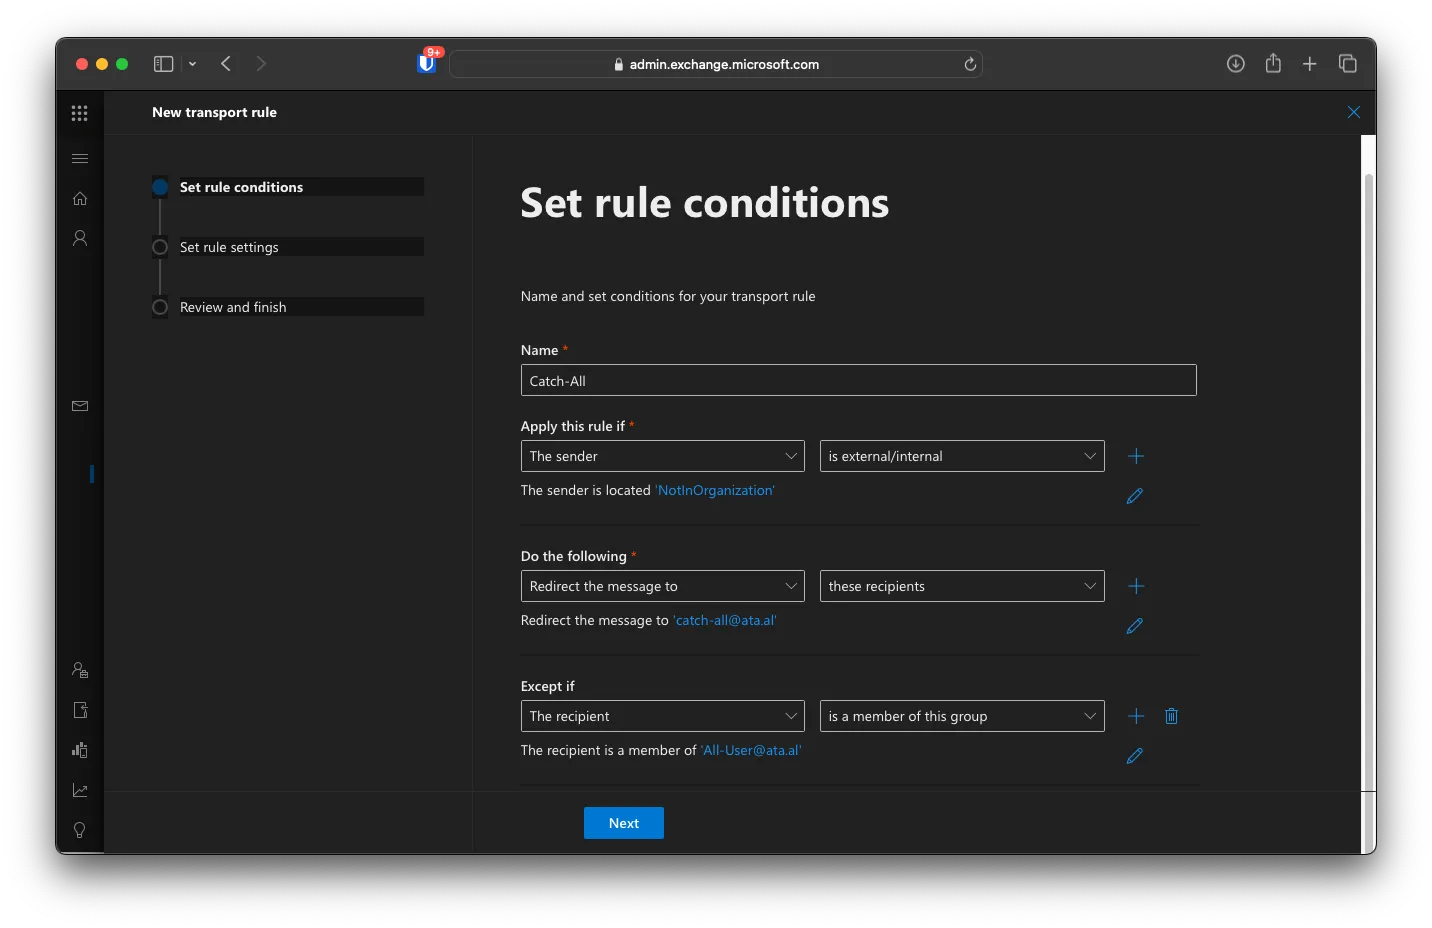
Task: Show Safari tab overview
Action: (x=1348, y=64)
